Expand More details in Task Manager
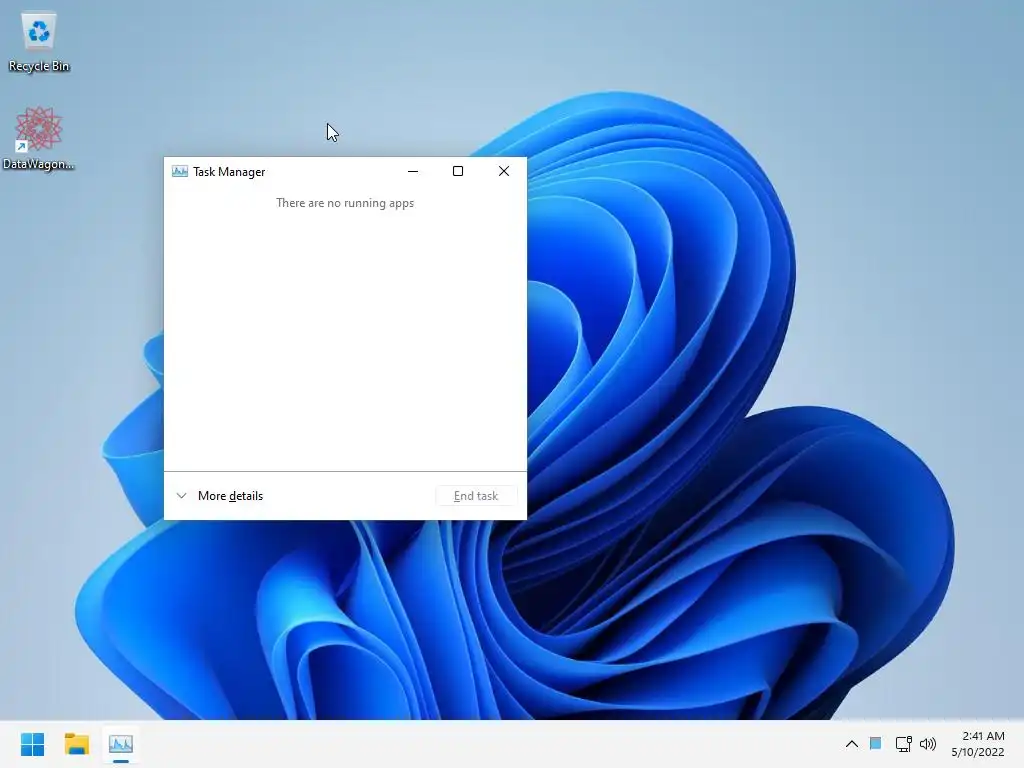 pos(220,496)
